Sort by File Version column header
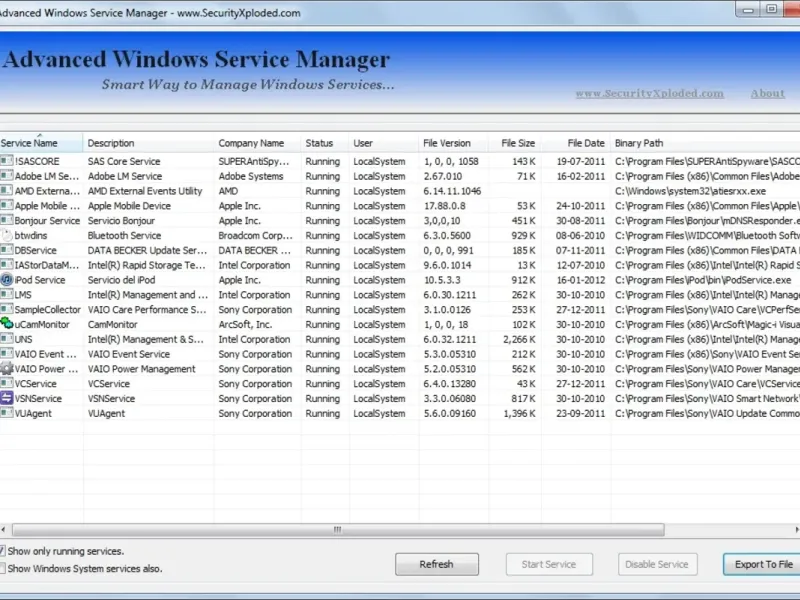The height and width of the screenshot is (600, 800). [453, 143]
